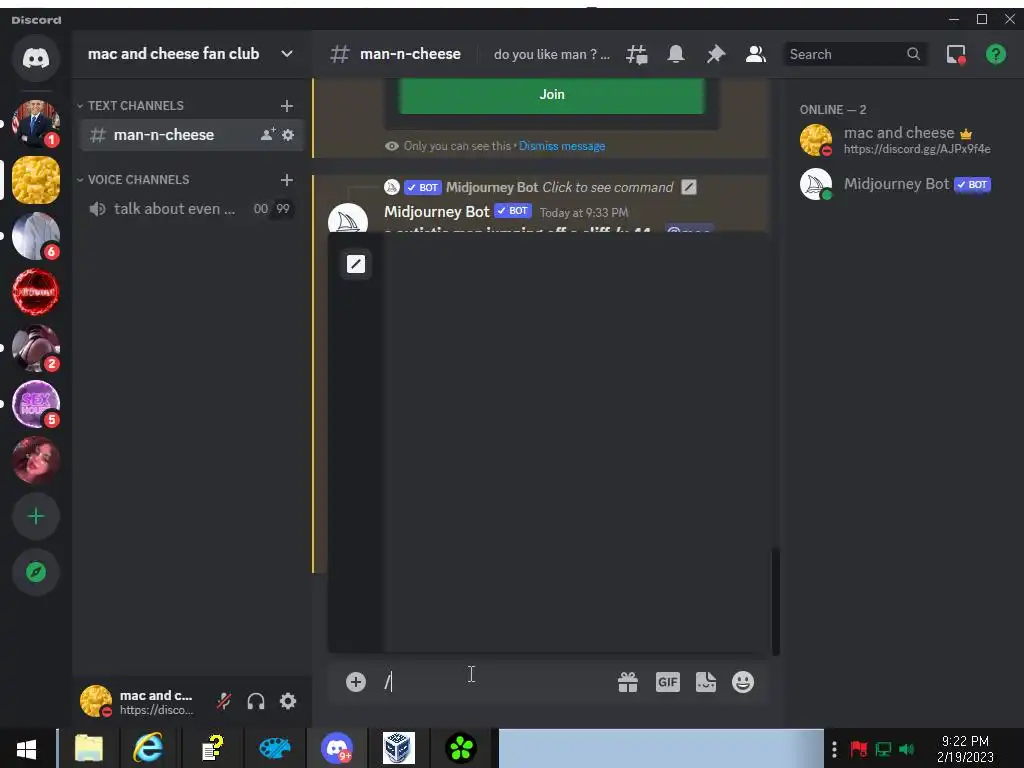Click Midjourney Bot name in message
The image size is (1024, 768).
436,212
